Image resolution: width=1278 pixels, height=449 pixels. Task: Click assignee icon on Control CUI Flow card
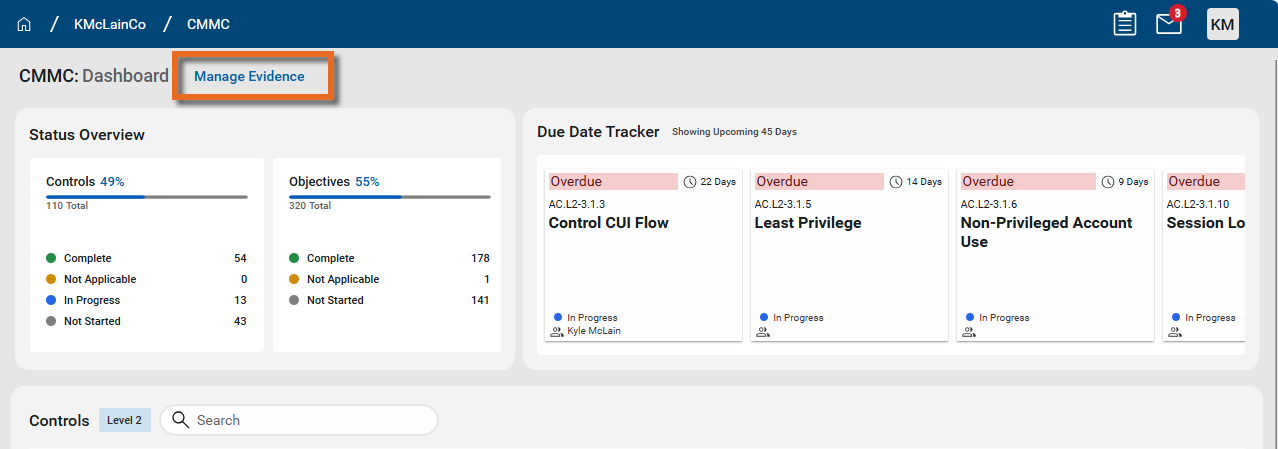click(x=557, y=332)
